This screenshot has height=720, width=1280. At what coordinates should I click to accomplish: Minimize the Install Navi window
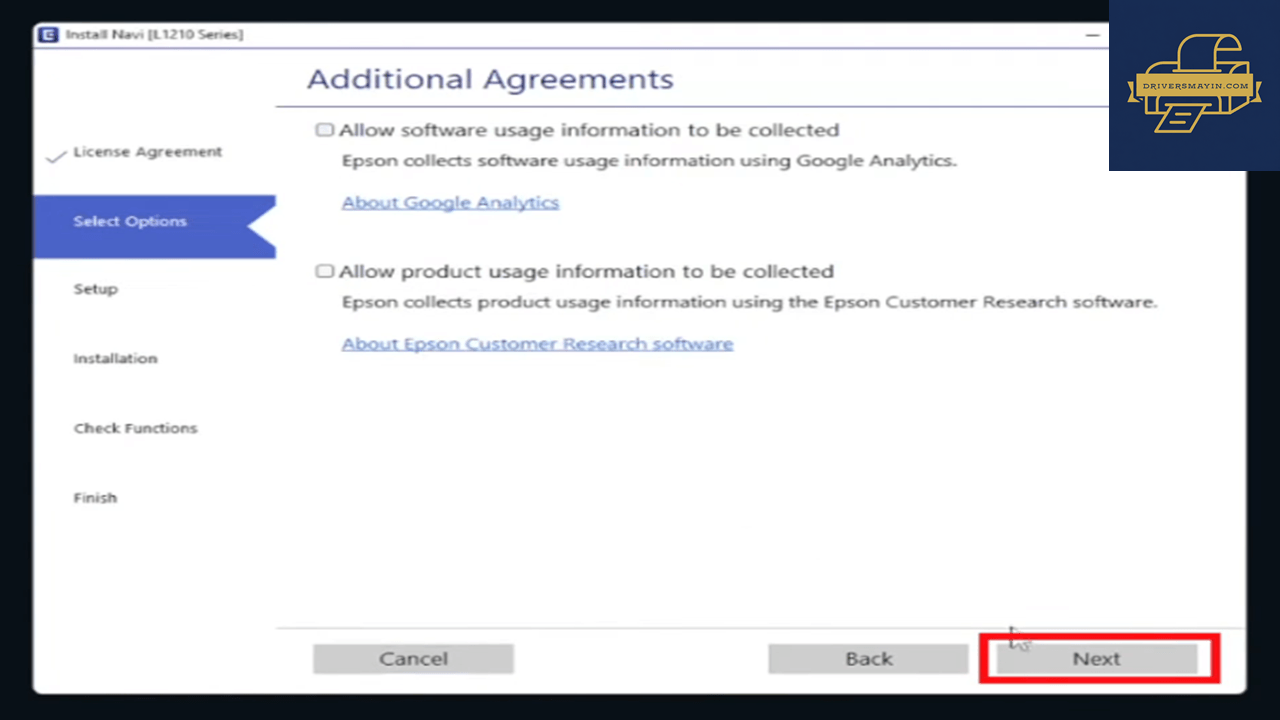(x=1093, y=35)
